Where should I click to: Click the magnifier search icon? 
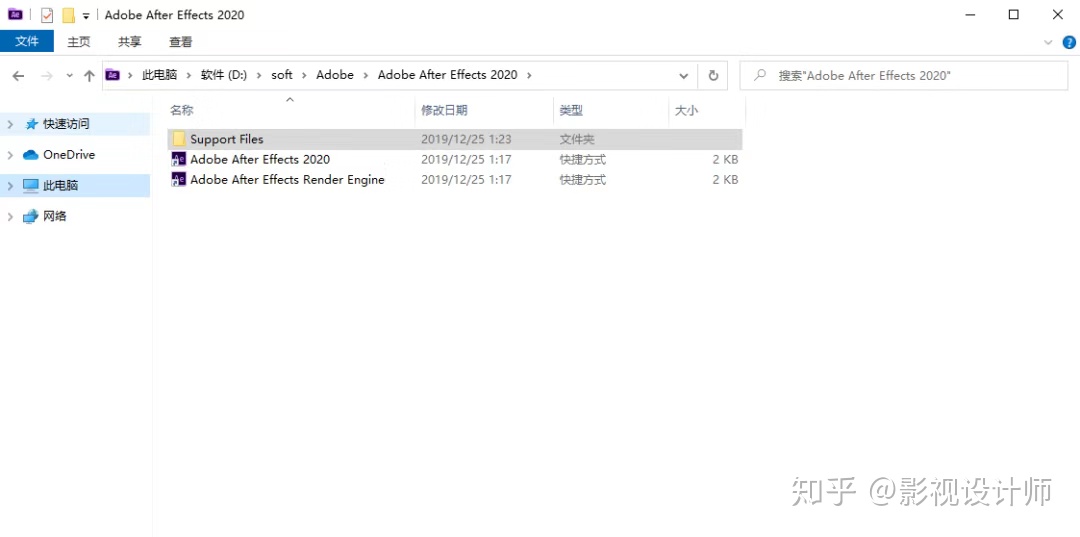760,75
